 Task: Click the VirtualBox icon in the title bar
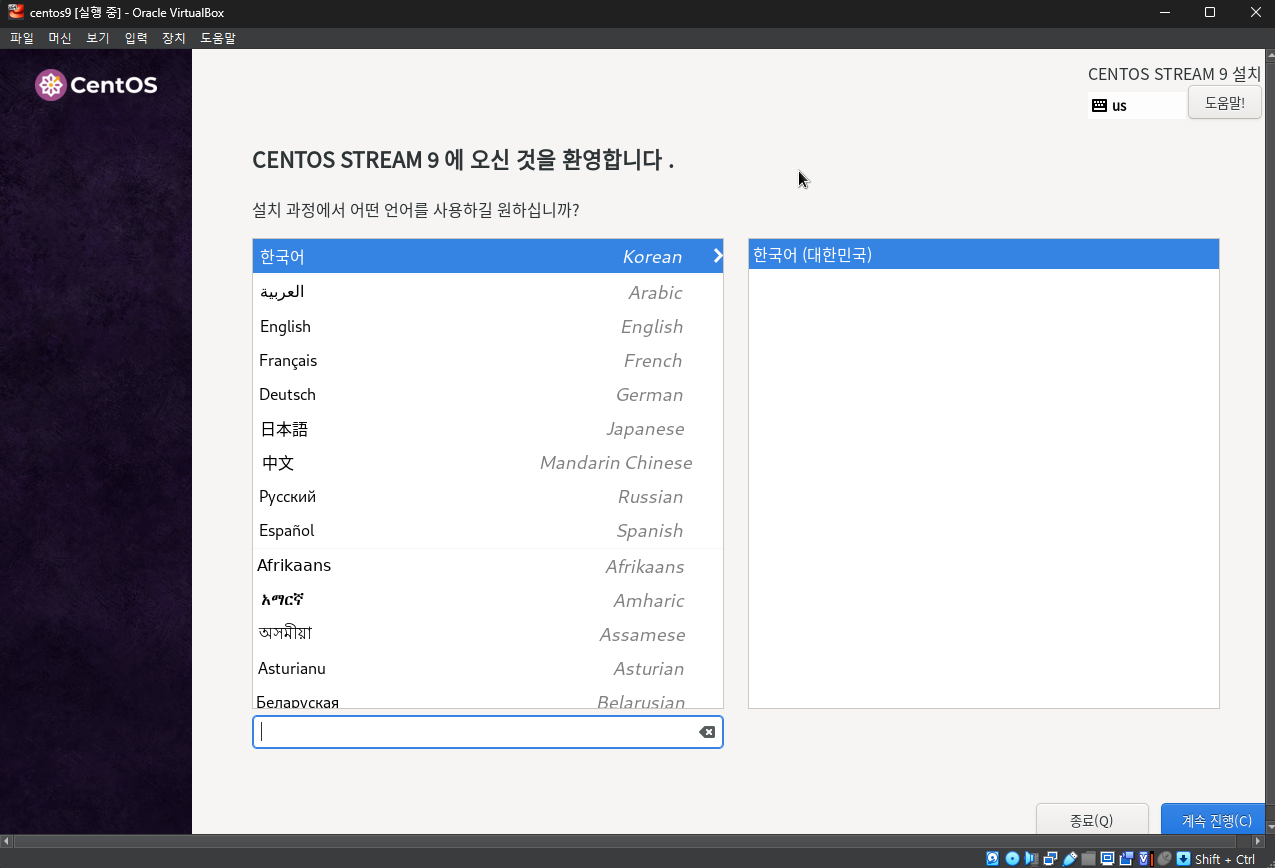(15, 12)
